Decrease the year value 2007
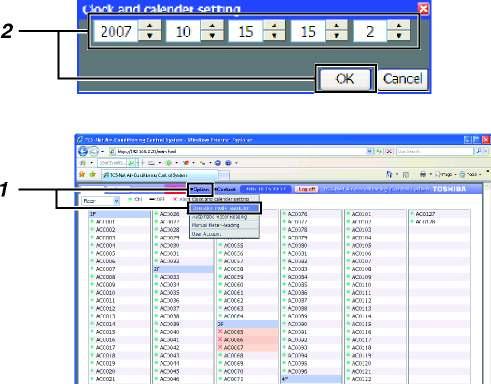 point(149,36)
